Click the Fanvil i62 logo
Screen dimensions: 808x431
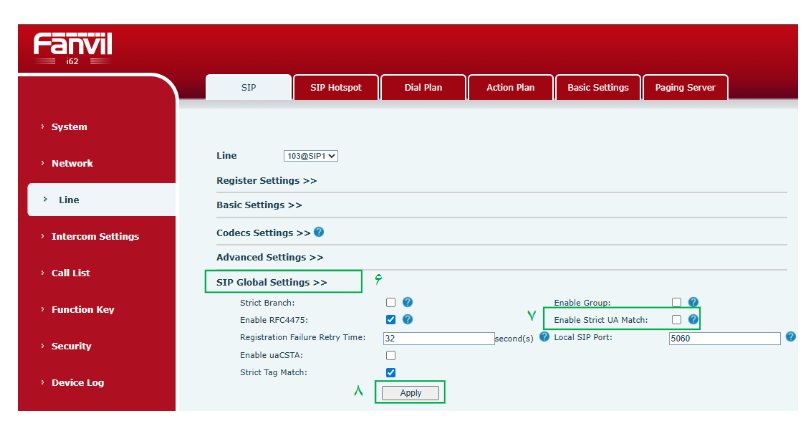pyautogui.click(x=73, y=49)
